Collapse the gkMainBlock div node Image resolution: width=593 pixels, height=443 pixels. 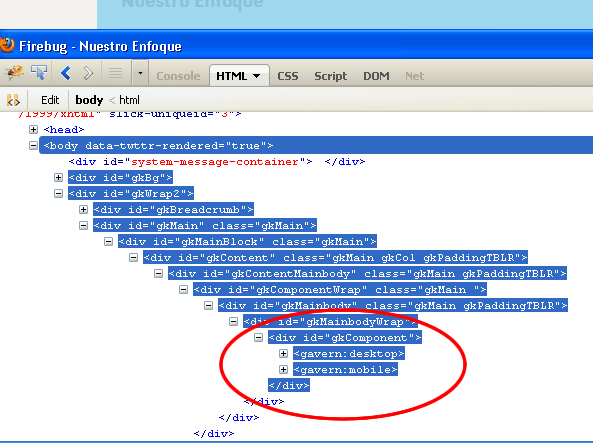click(109, 241)
